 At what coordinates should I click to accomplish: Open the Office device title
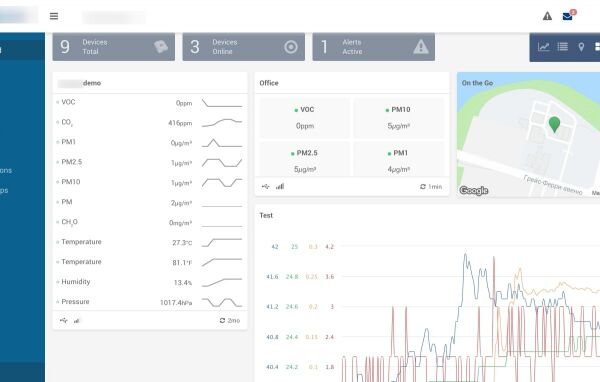[x=269, y=83]
